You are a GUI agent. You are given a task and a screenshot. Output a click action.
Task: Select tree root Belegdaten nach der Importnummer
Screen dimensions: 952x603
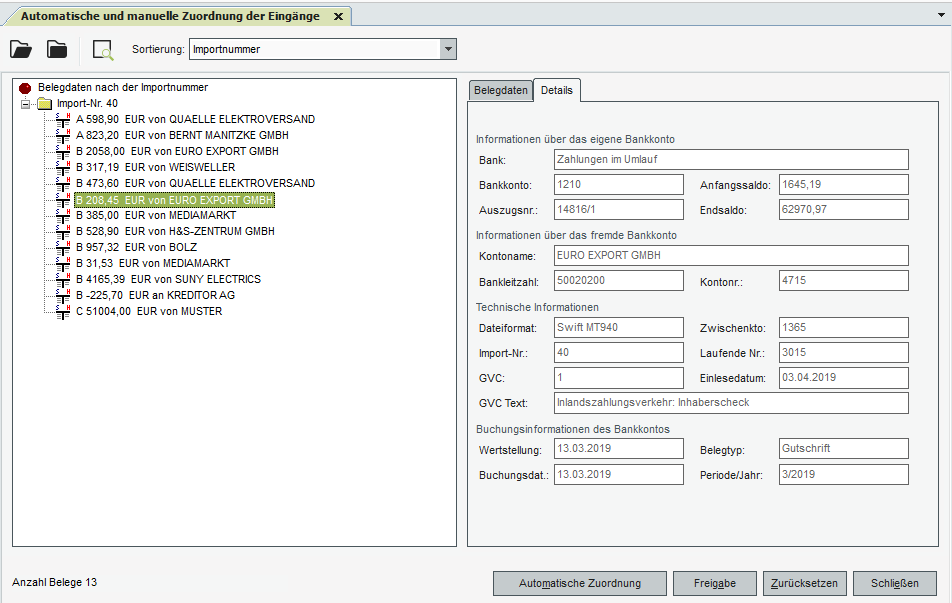click(x=123, y=87)
